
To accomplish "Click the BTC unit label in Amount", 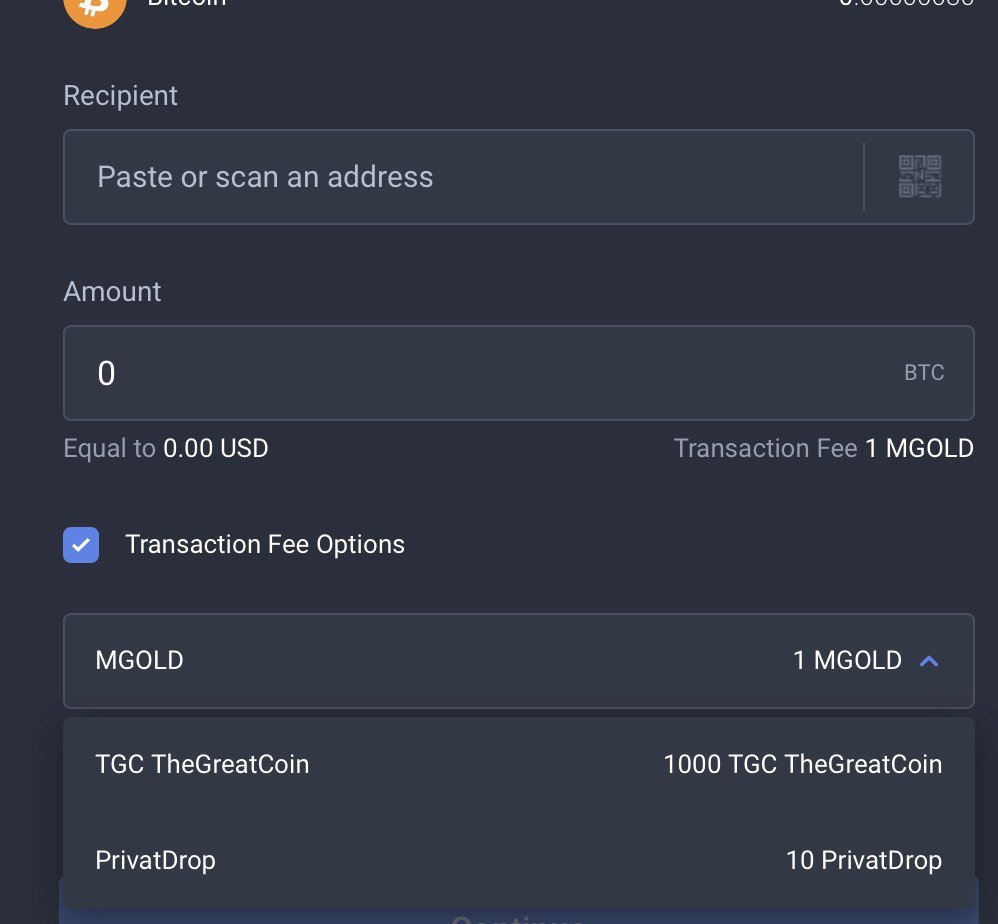I will tap(924, 372).
